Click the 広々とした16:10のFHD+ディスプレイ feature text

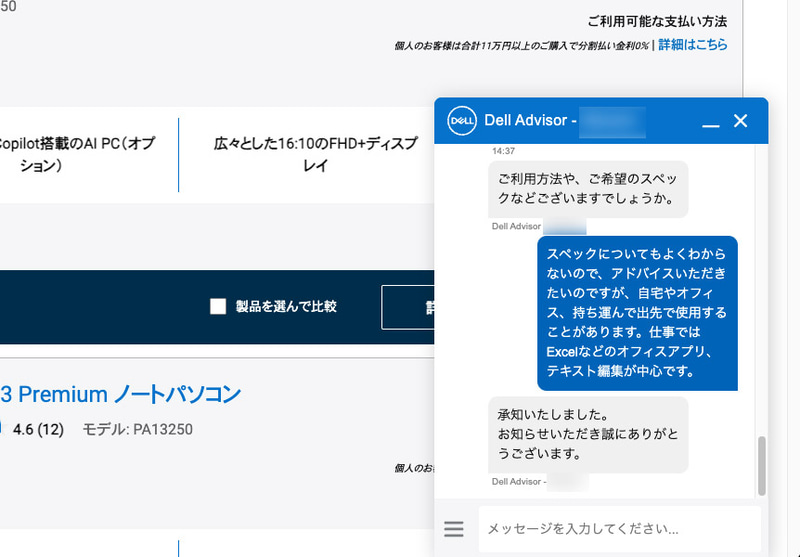pyautogui.click(x=315, y=155)
